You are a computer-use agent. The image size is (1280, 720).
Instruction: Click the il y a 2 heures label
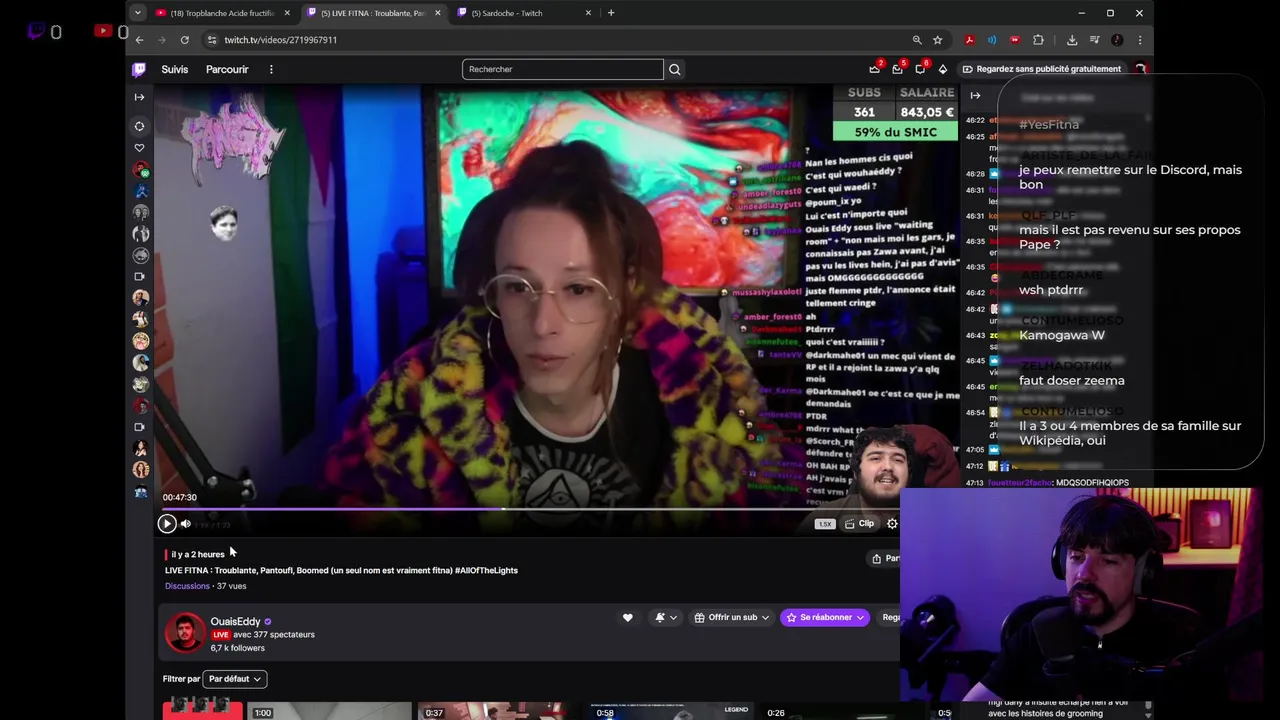(198, 554)
